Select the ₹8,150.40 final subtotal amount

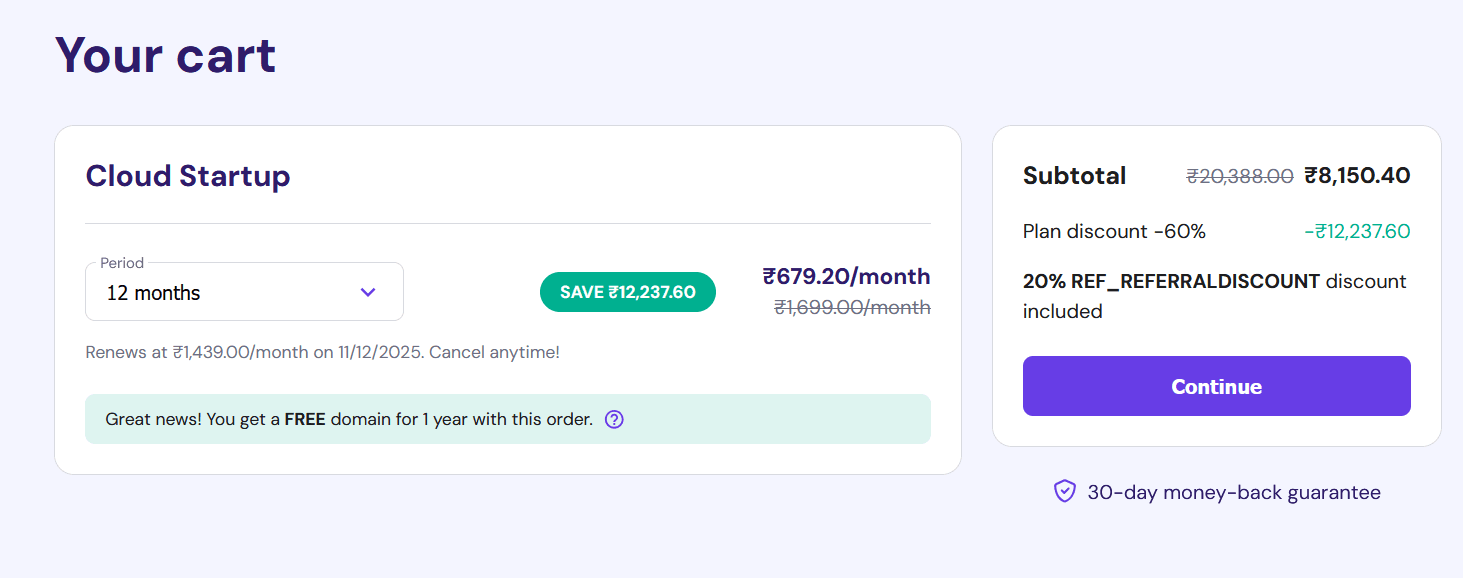pyautogui.click(x=1360, y=175)
